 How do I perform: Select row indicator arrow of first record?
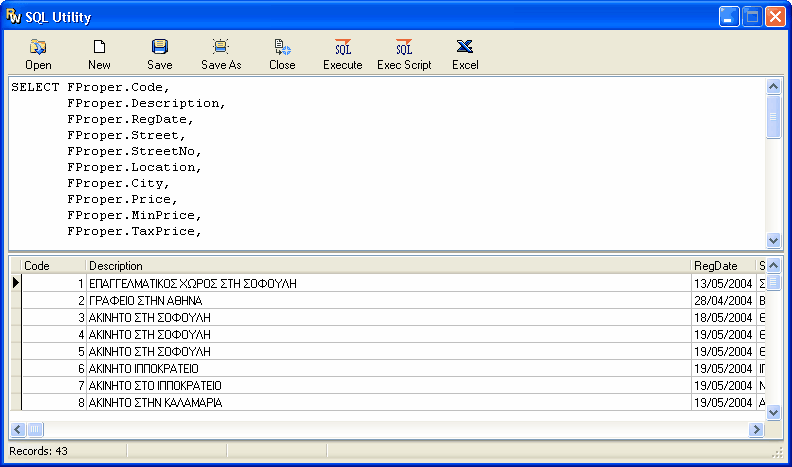tap(16, 283)
